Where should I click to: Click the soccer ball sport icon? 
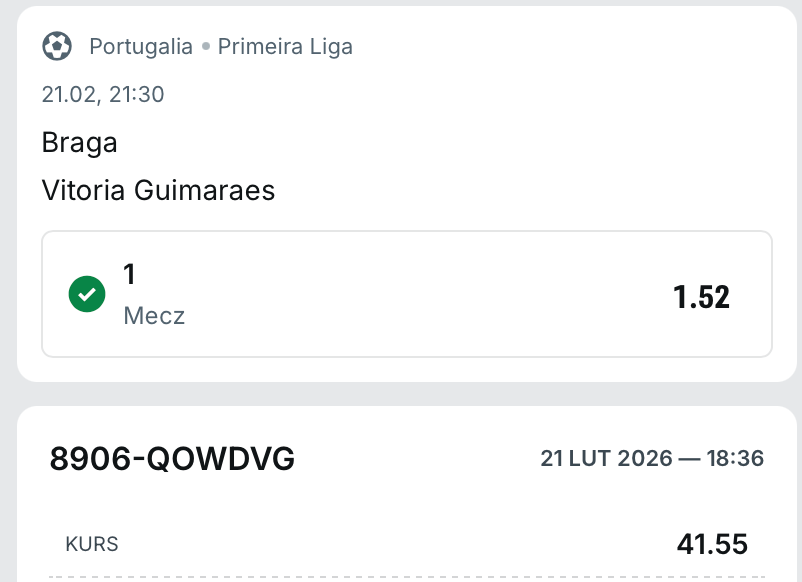[x=57, y=46]
